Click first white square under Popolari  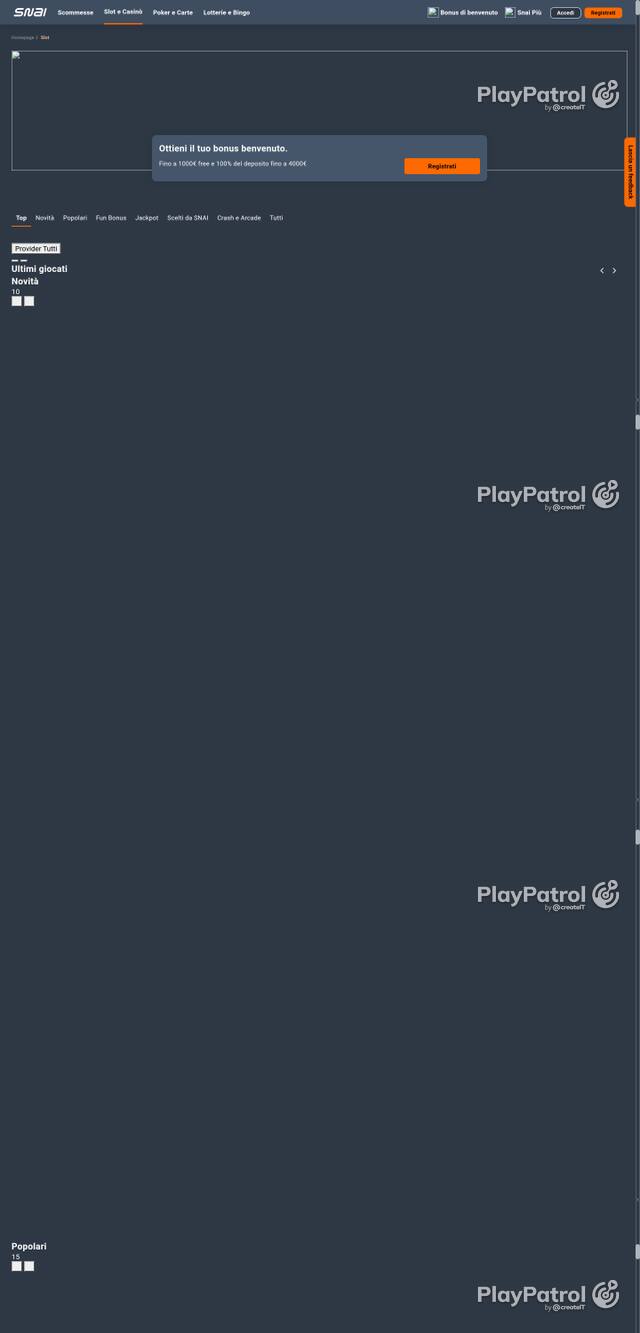(x=16, y=1266)
